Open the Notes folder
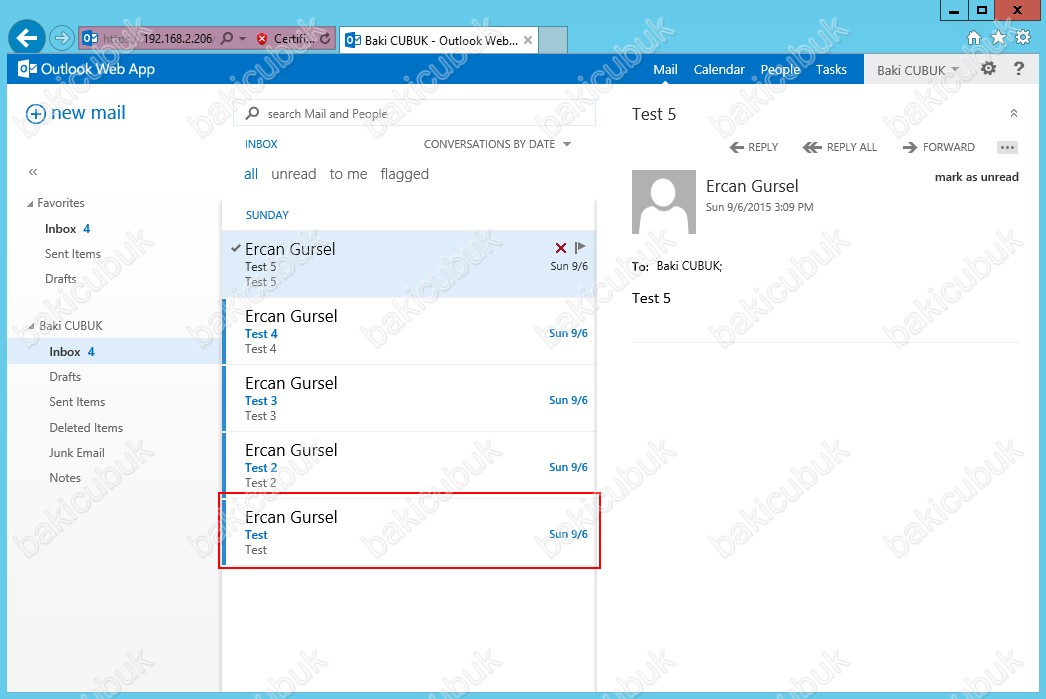 [65, 478]
